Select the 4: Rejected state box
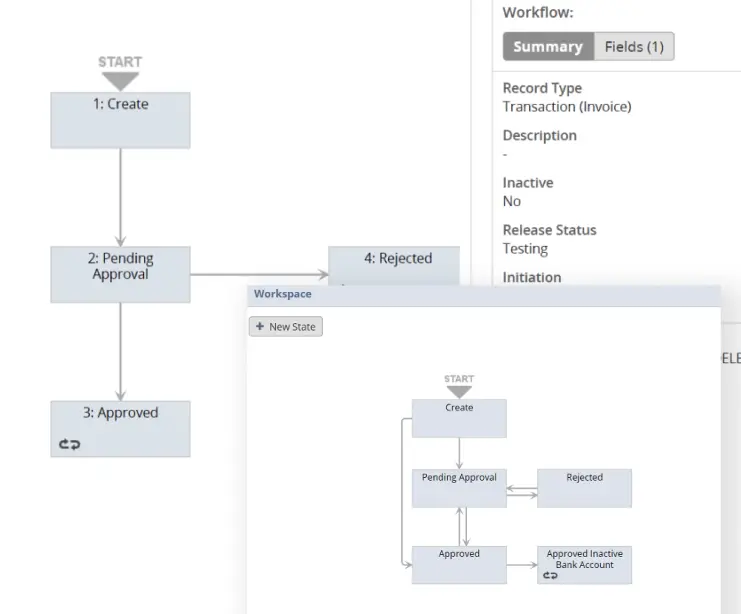Screen dimensions: 741x614 coord(394,264)
